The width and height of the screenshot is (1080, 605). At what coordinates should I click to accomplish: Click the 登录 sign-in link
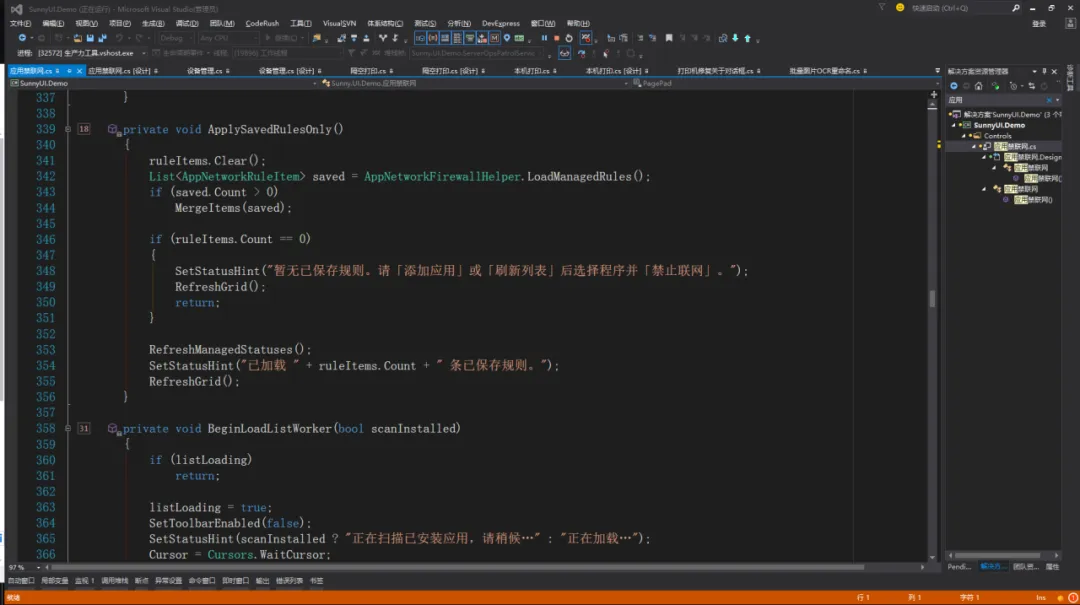1039,23
